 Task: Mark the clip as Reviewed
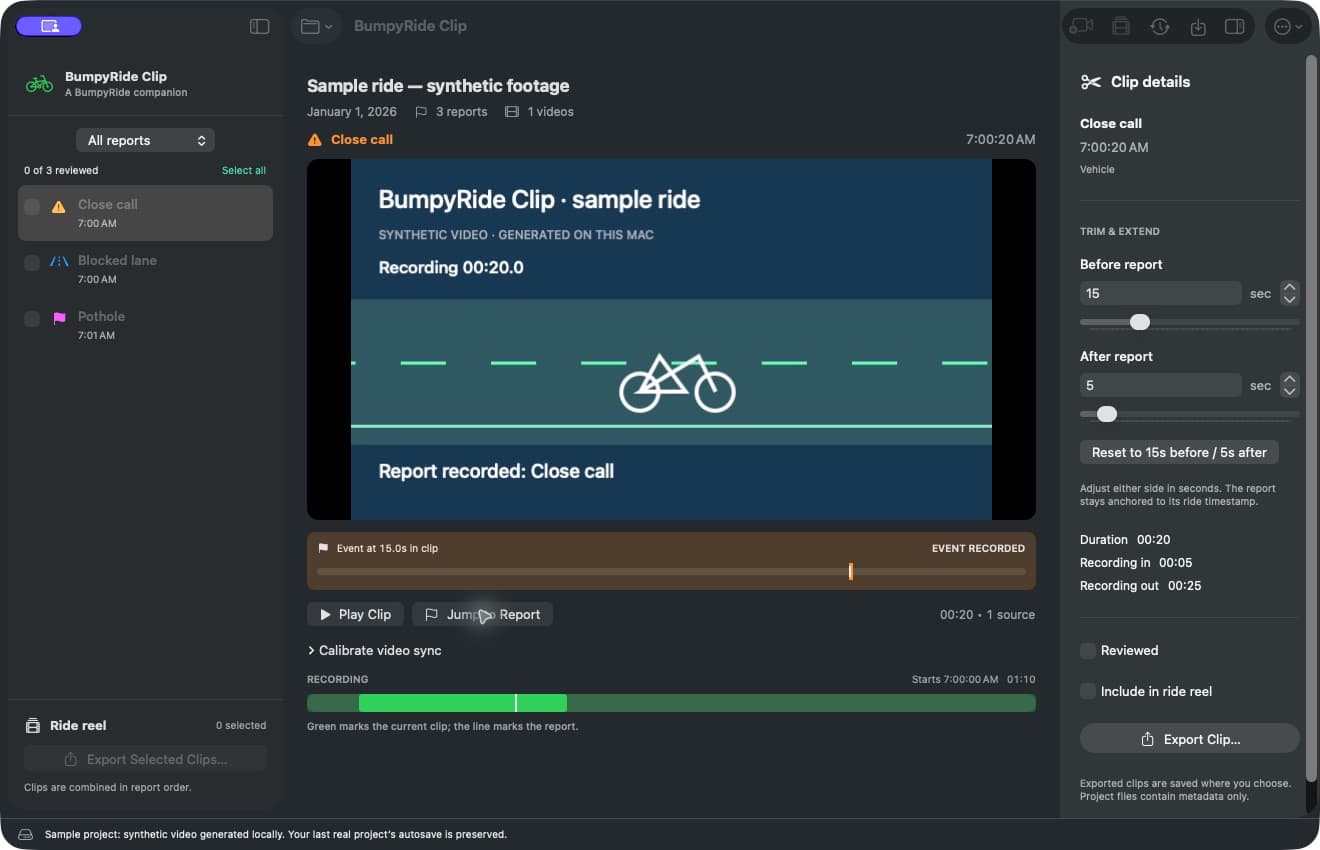(x=1088, y=651)
